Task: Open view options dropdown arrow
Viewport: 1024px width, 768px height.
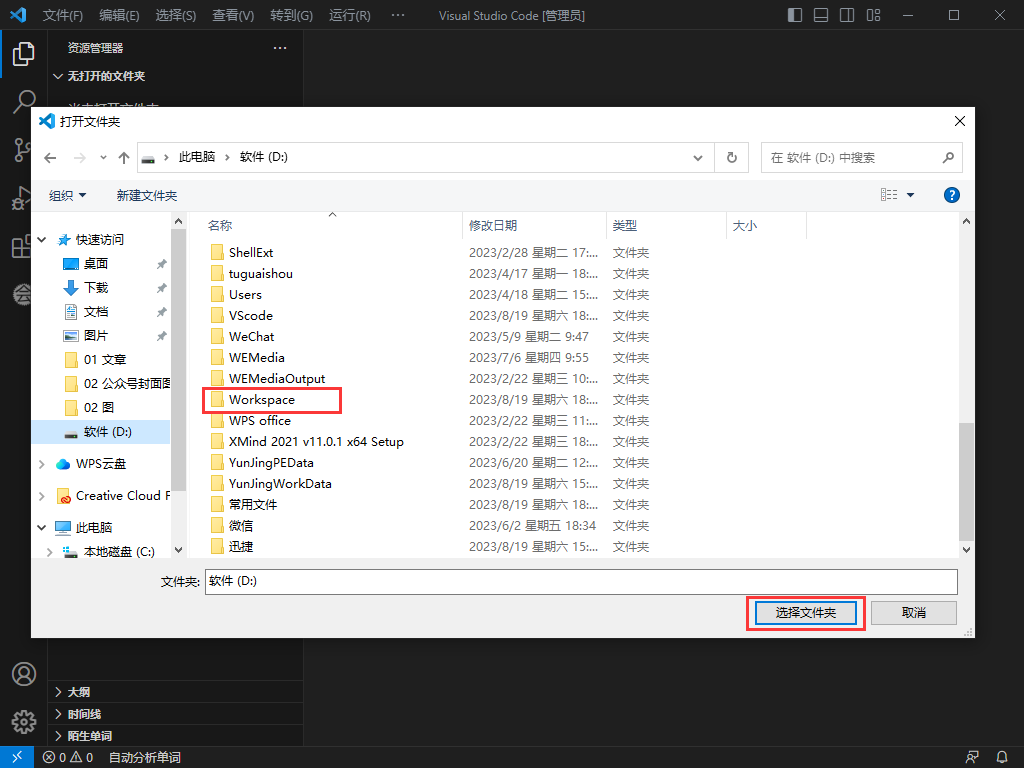Action: 910,195
